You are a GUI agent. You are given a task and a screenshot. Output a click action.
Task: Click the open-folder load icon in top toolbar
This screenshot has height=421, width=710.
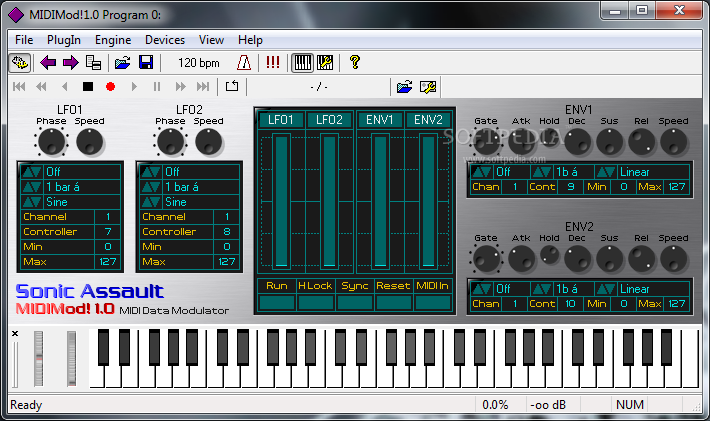point(122,62)
